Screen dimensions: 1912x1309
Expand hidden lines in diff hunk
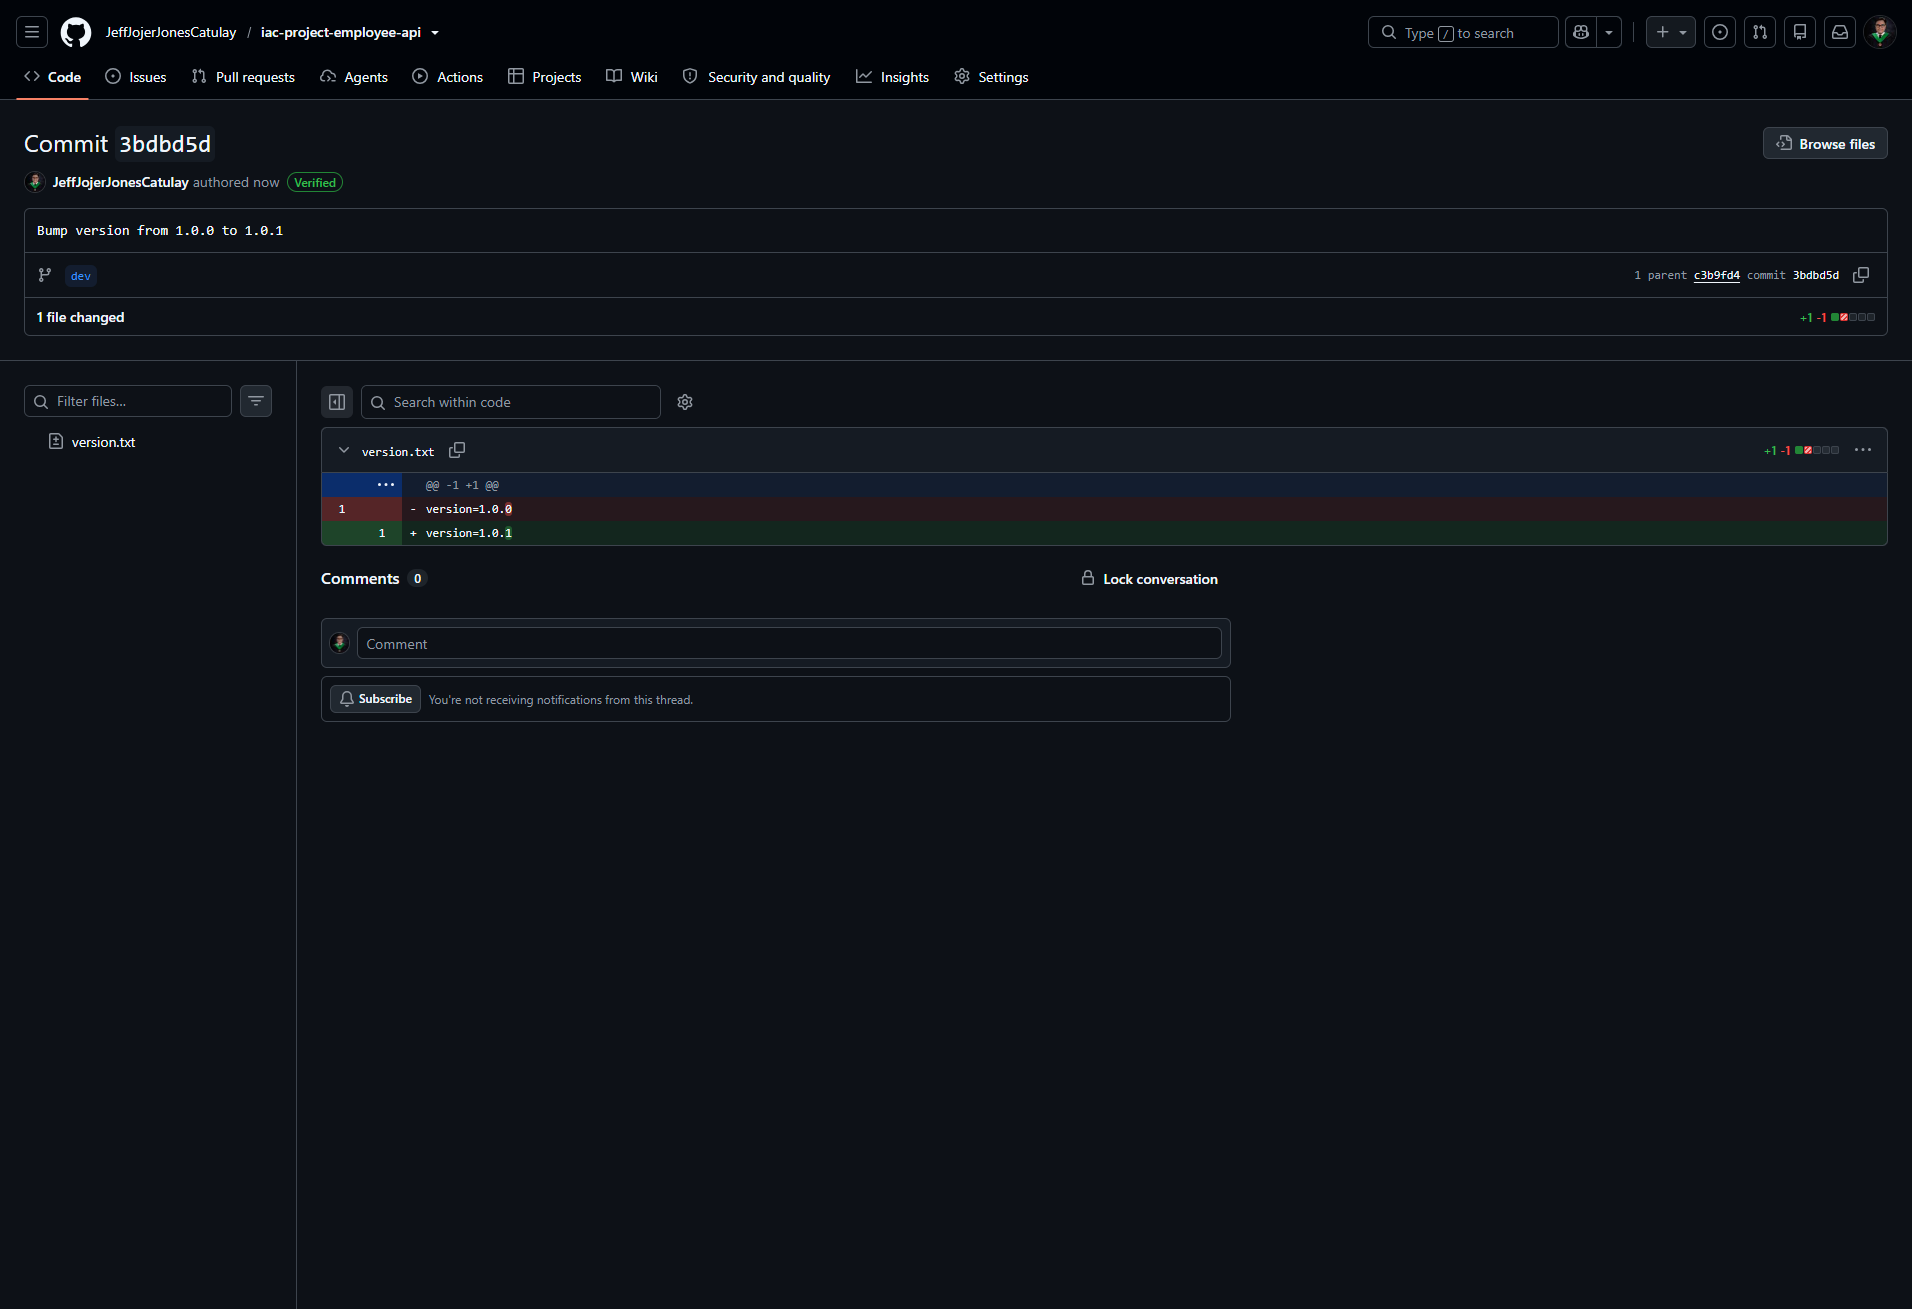[385, 485]
